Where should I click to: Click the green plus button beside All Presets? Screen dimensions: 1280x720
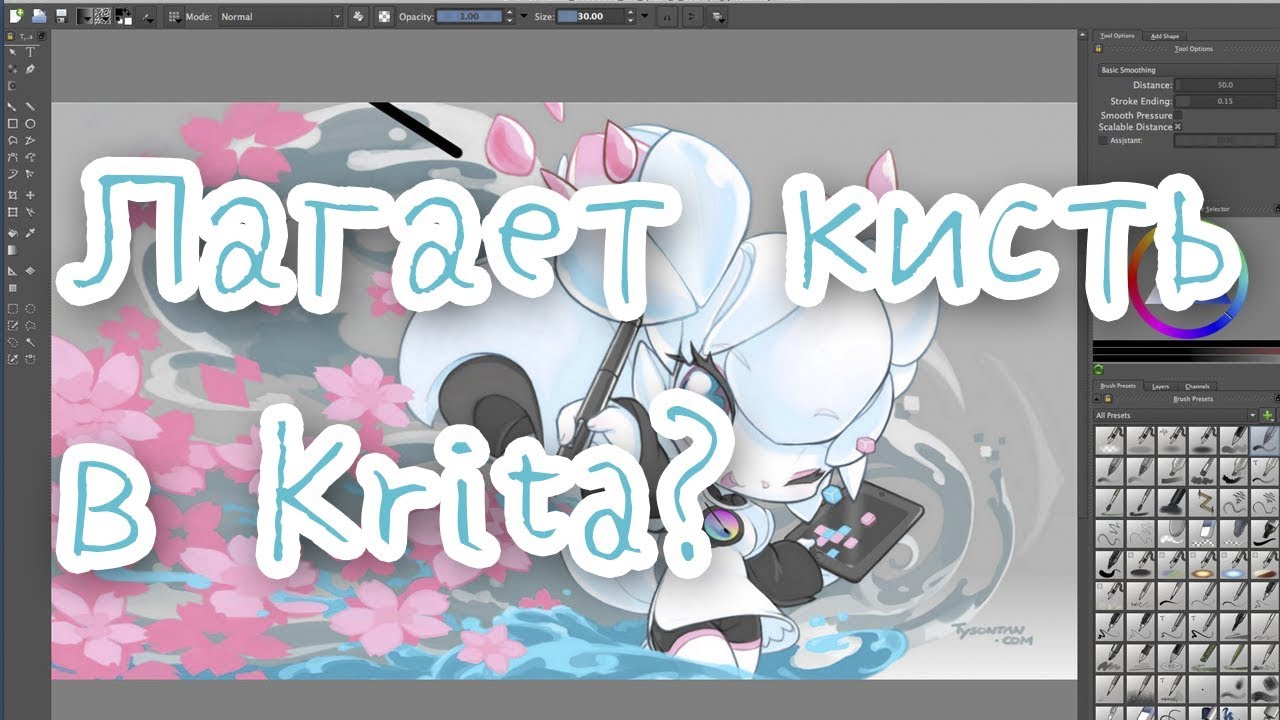pyautogui.click(x=1268, y=415)
